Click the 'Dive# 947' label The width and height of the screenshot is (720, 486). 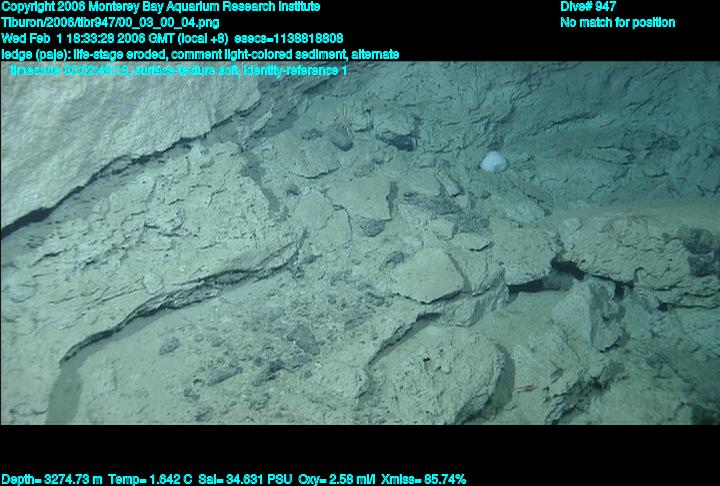pos(588,7)
